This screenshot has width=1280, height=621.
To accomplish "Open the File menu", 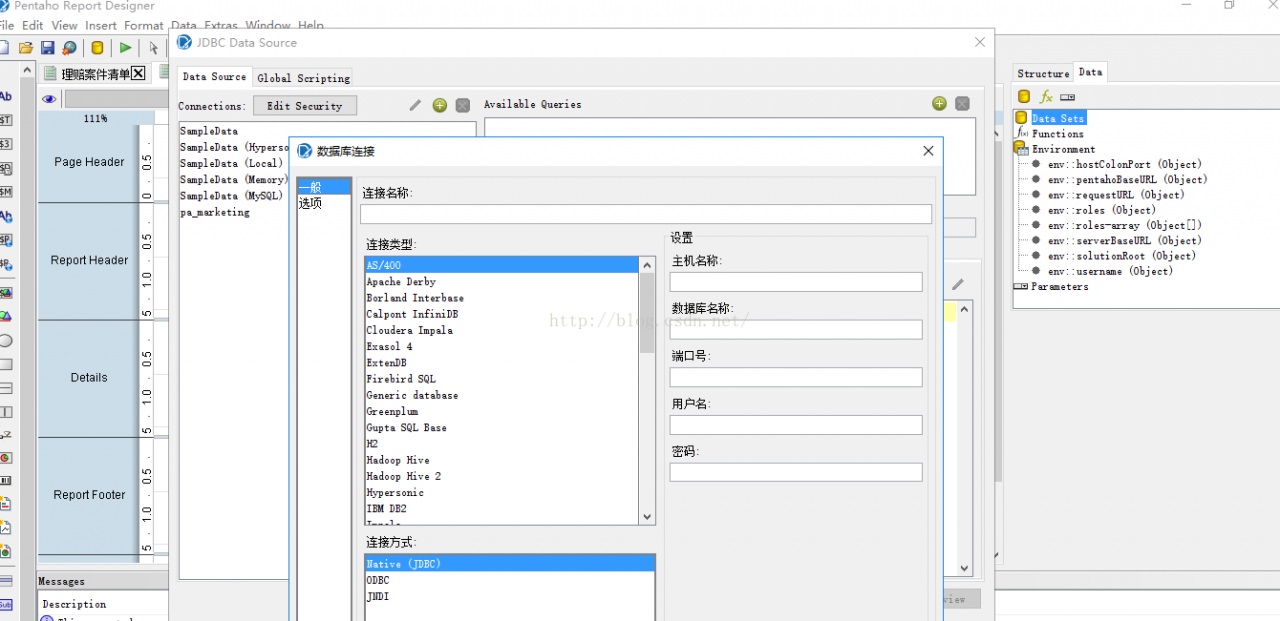I will pyautogui.click(x=7, y=25).
